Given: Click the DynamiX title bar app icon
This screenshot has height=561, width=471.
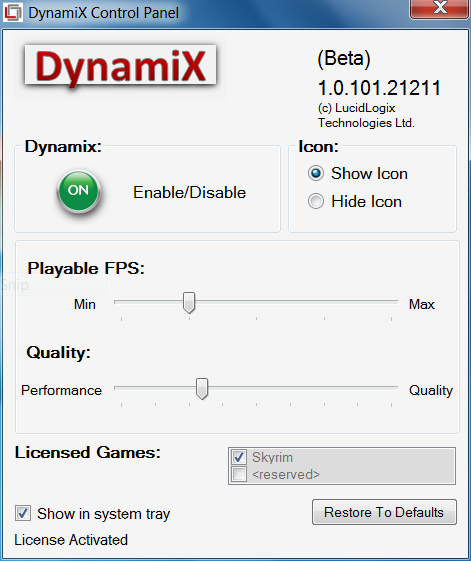Looking at the screenshot, I should 12,13.
